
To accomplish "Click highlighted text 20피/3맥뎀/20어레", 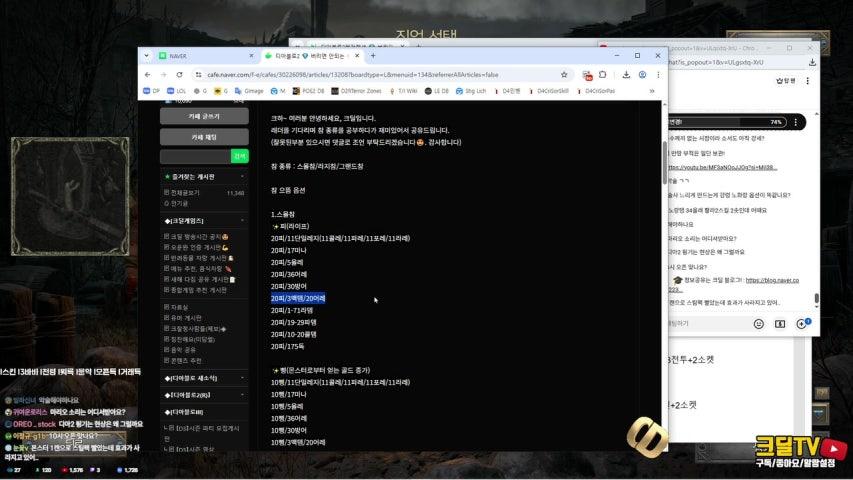I will pyautogui.click(x=298, y=298).
